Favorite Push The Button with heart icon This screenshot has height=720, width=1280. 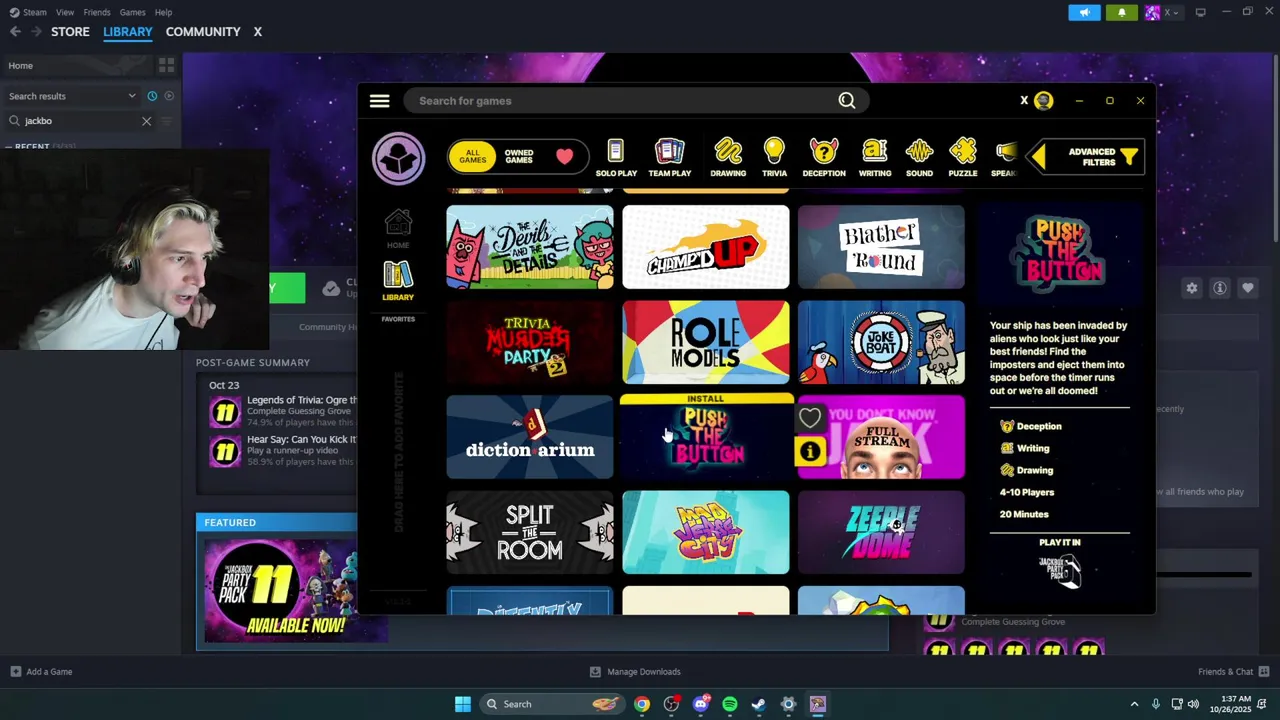(810, 418)
